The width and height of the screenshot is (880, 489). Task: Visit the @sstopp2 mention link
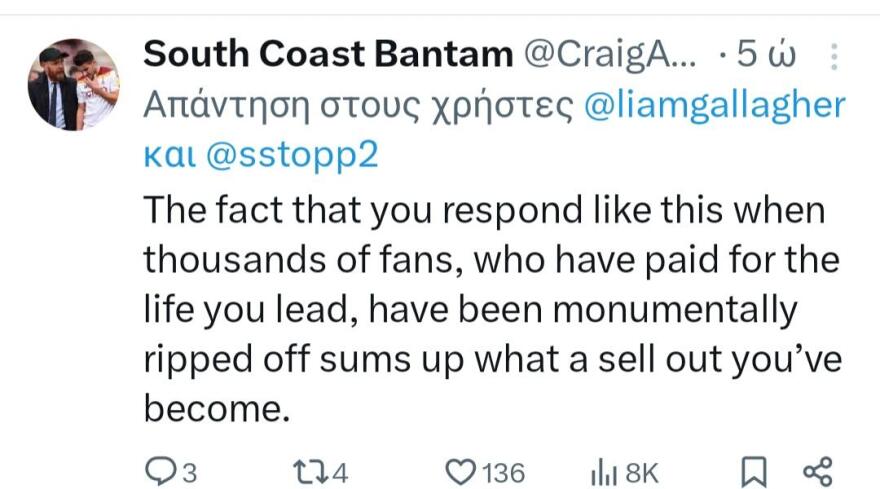[292, 155]
